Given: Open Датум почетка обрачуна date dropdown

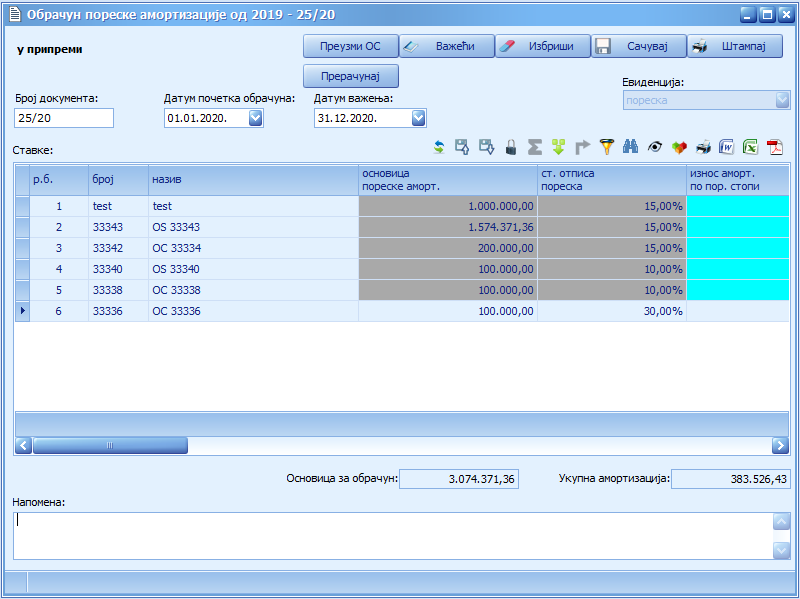Looking at the screenshot, I should (255, 118).
